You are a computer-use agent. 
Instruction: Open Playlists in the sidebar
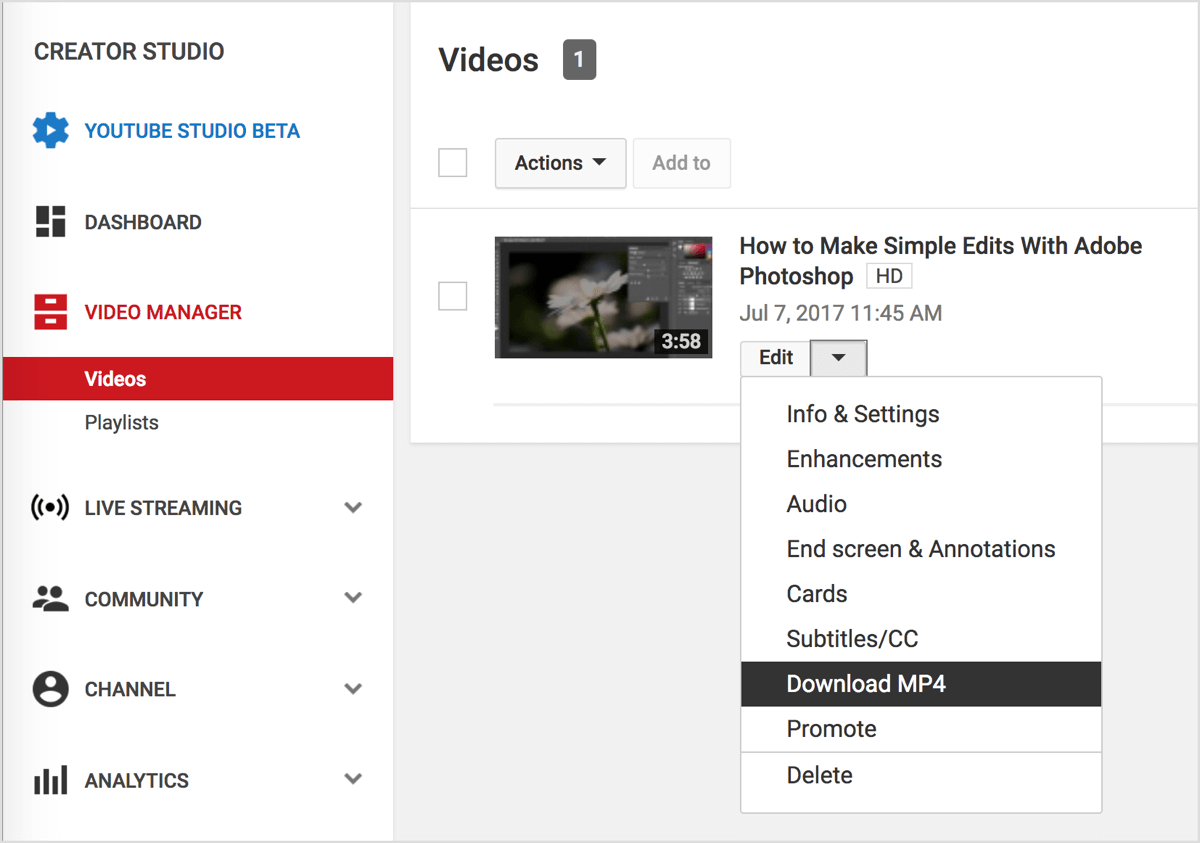coord(122,423)
